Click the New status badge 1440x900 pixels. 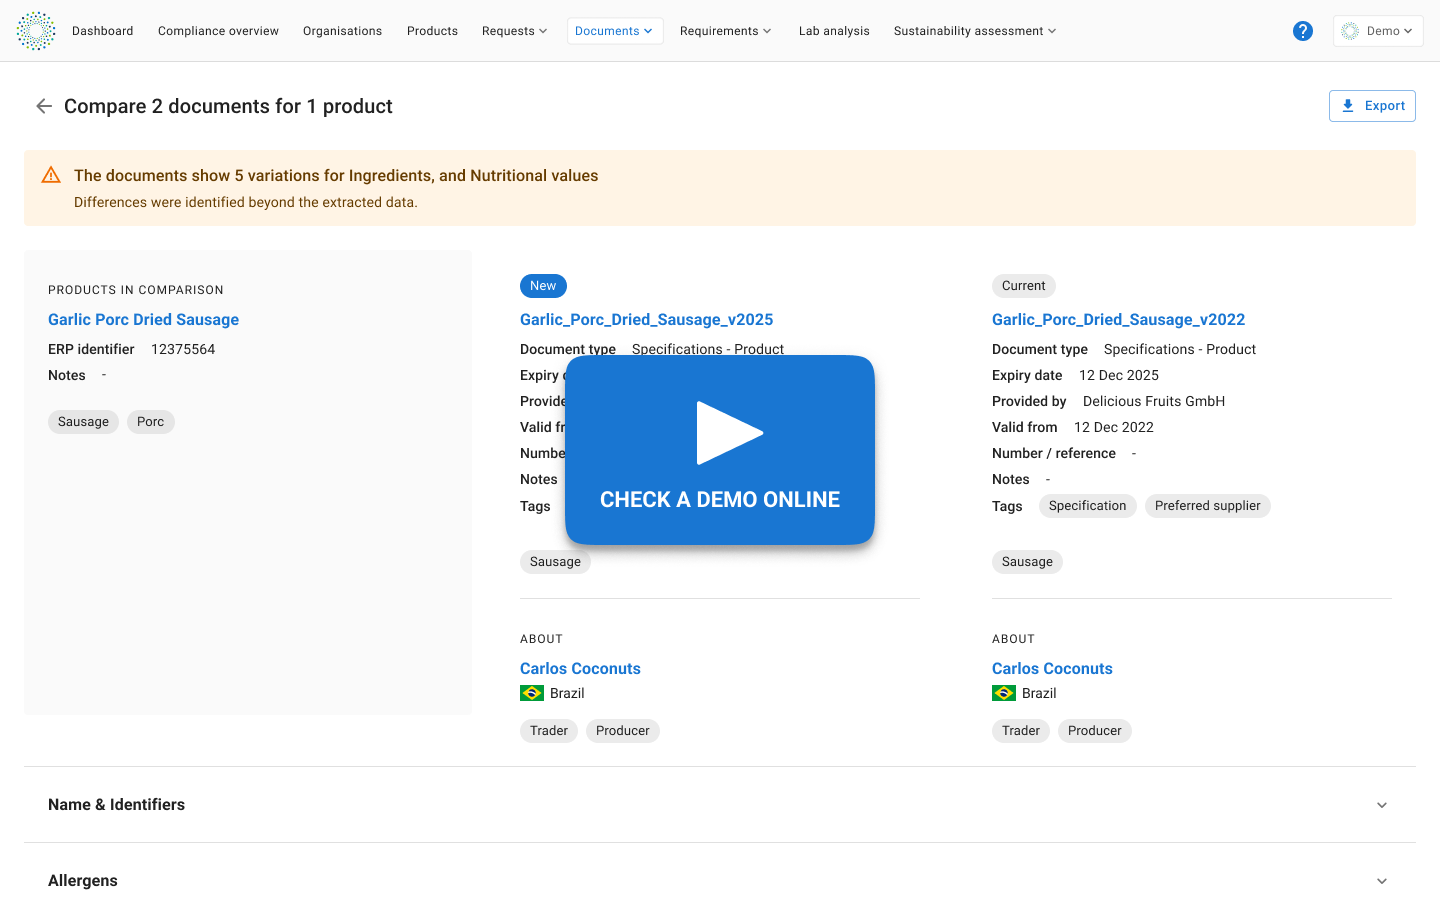[544, 286]
